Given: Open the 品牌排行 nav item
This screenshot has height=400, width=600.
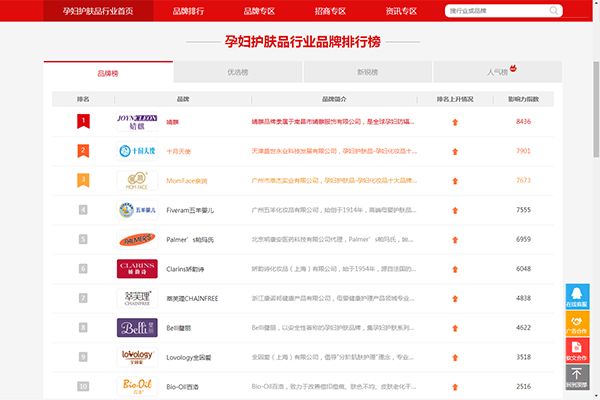Looking at the screenshot, I should (x=188, y=11).
